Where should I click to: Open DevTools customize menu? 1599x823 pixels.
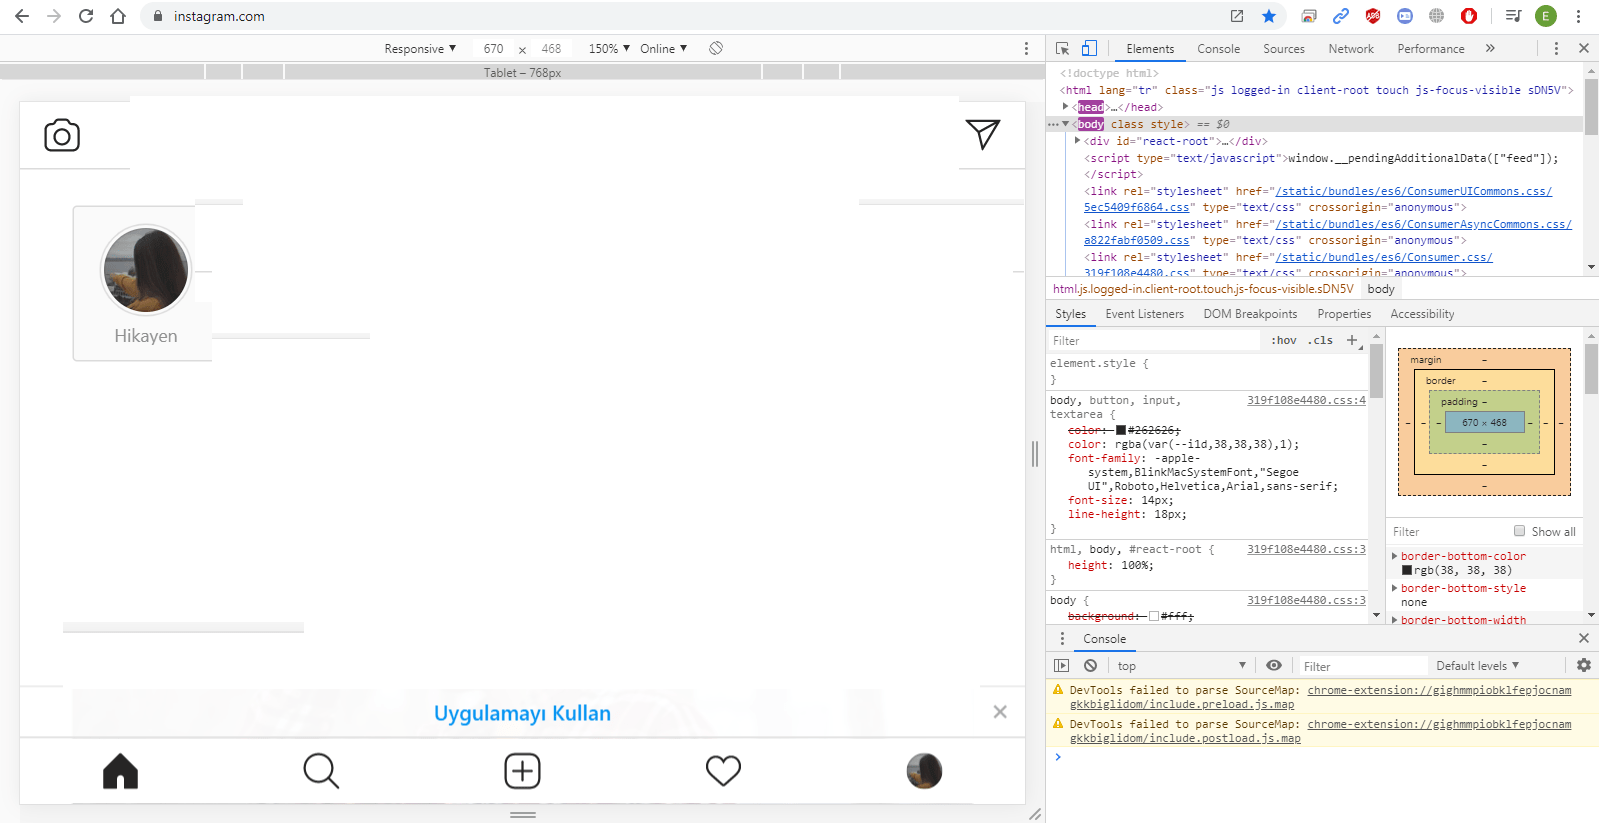click(x=1556, y=48)
